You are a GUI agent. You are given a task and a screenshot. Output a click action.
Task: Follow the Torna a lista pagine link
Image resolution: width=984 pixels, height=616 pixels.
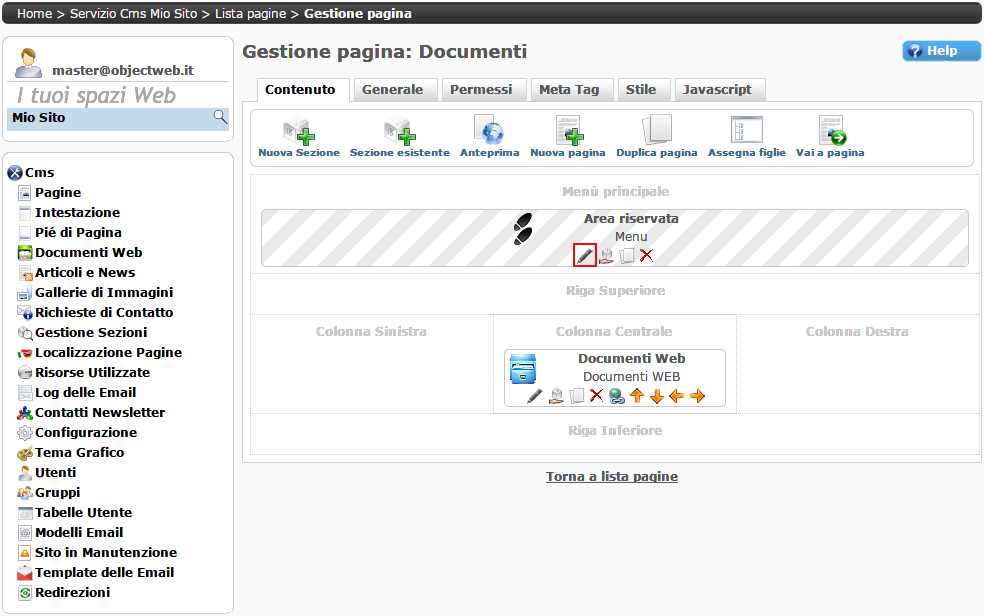611,477
